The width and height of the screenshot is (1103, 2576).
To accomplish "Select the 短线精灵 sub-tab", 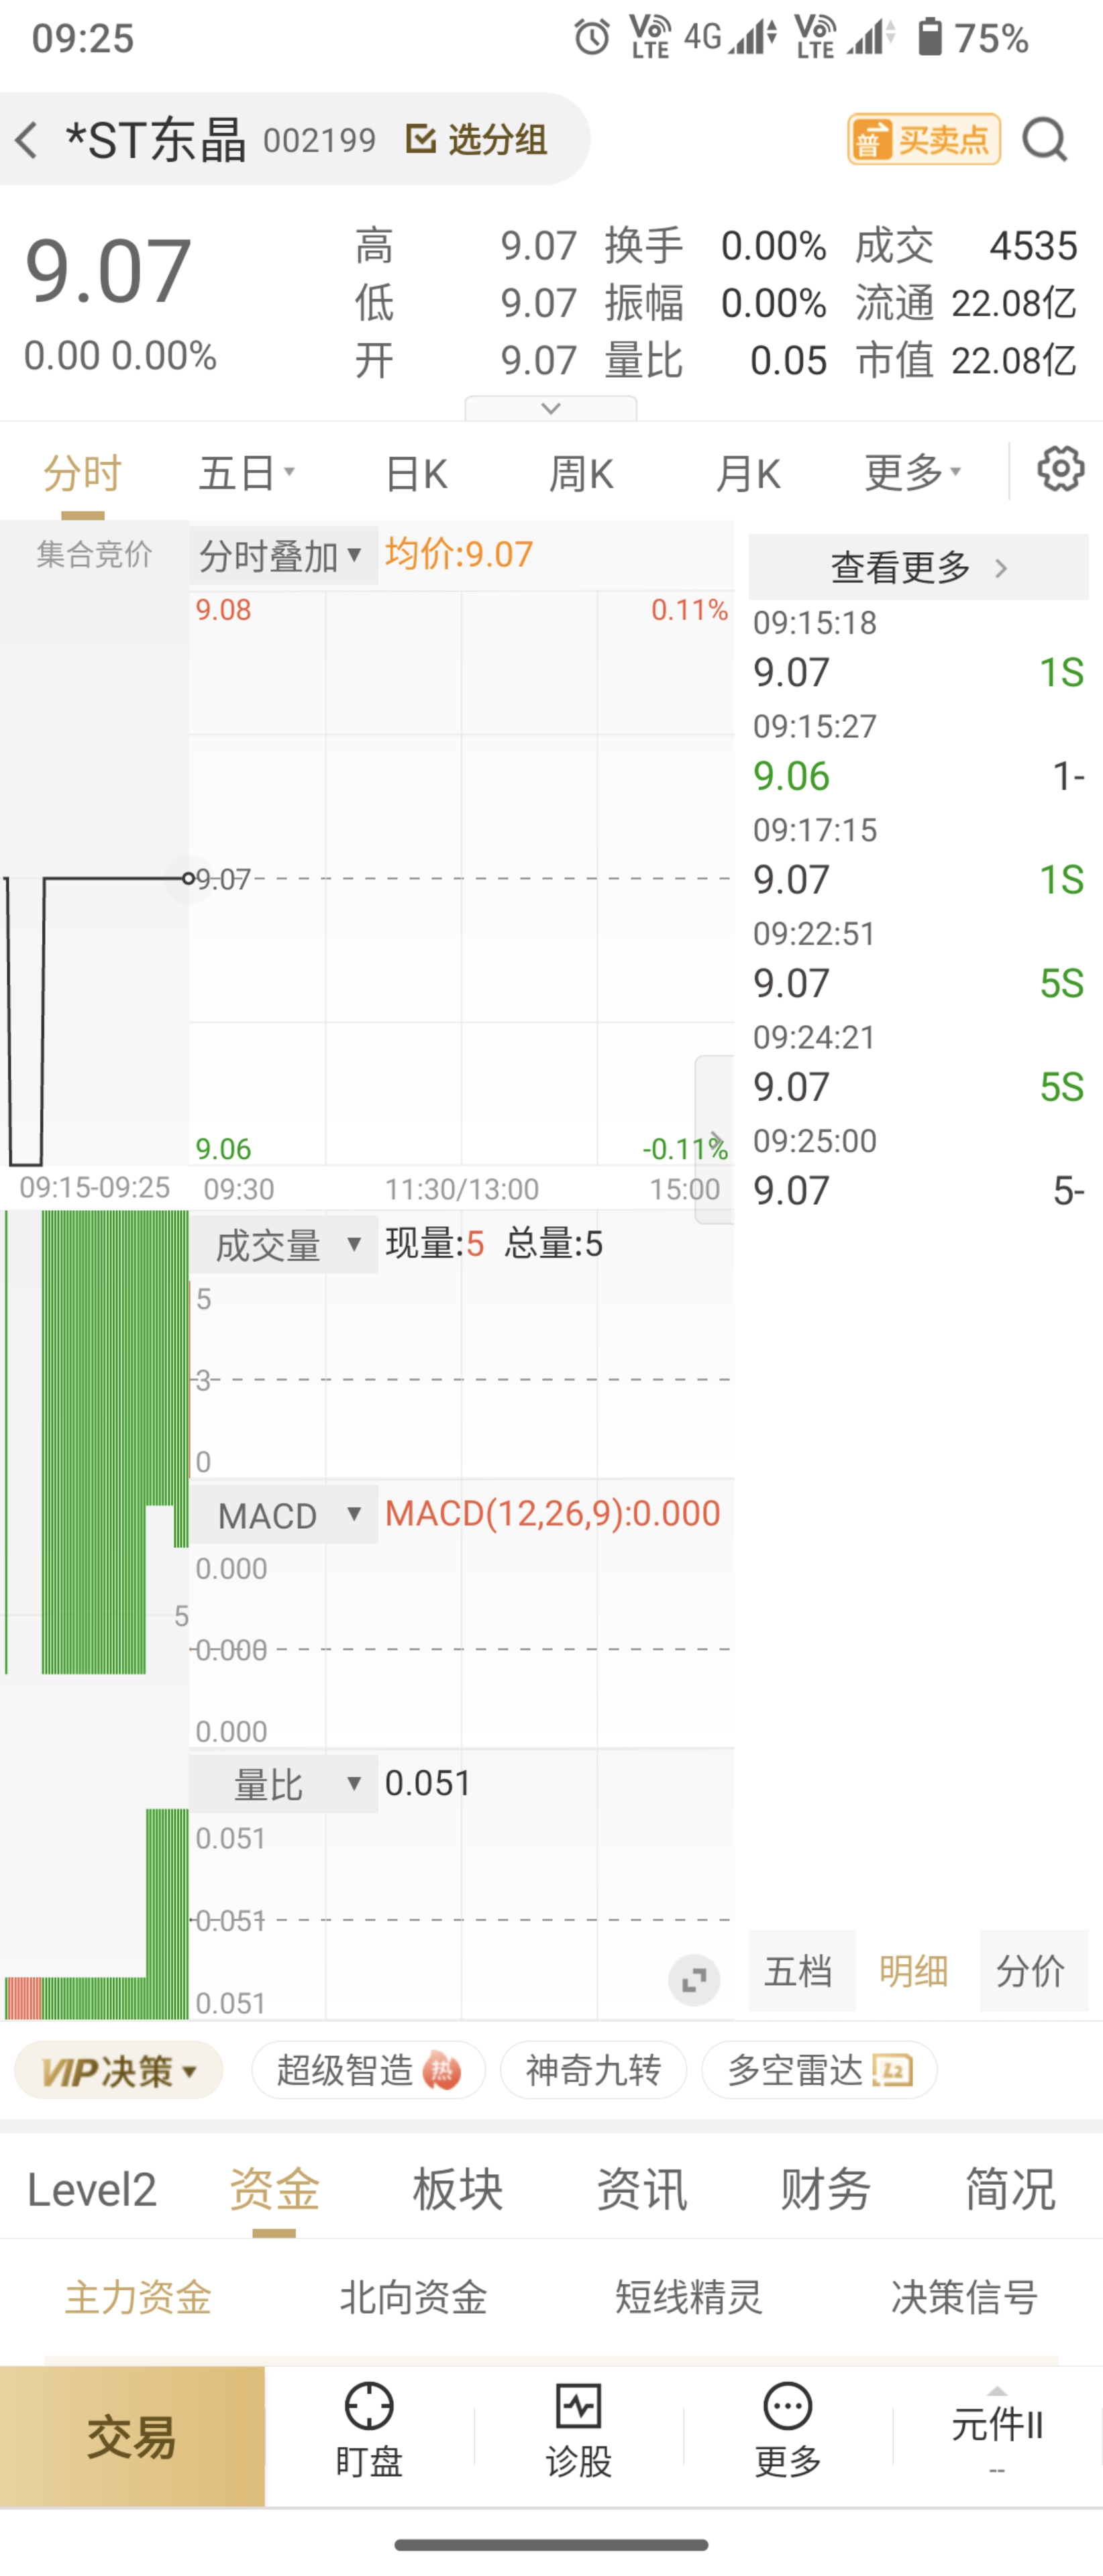I will (689, 2298).
